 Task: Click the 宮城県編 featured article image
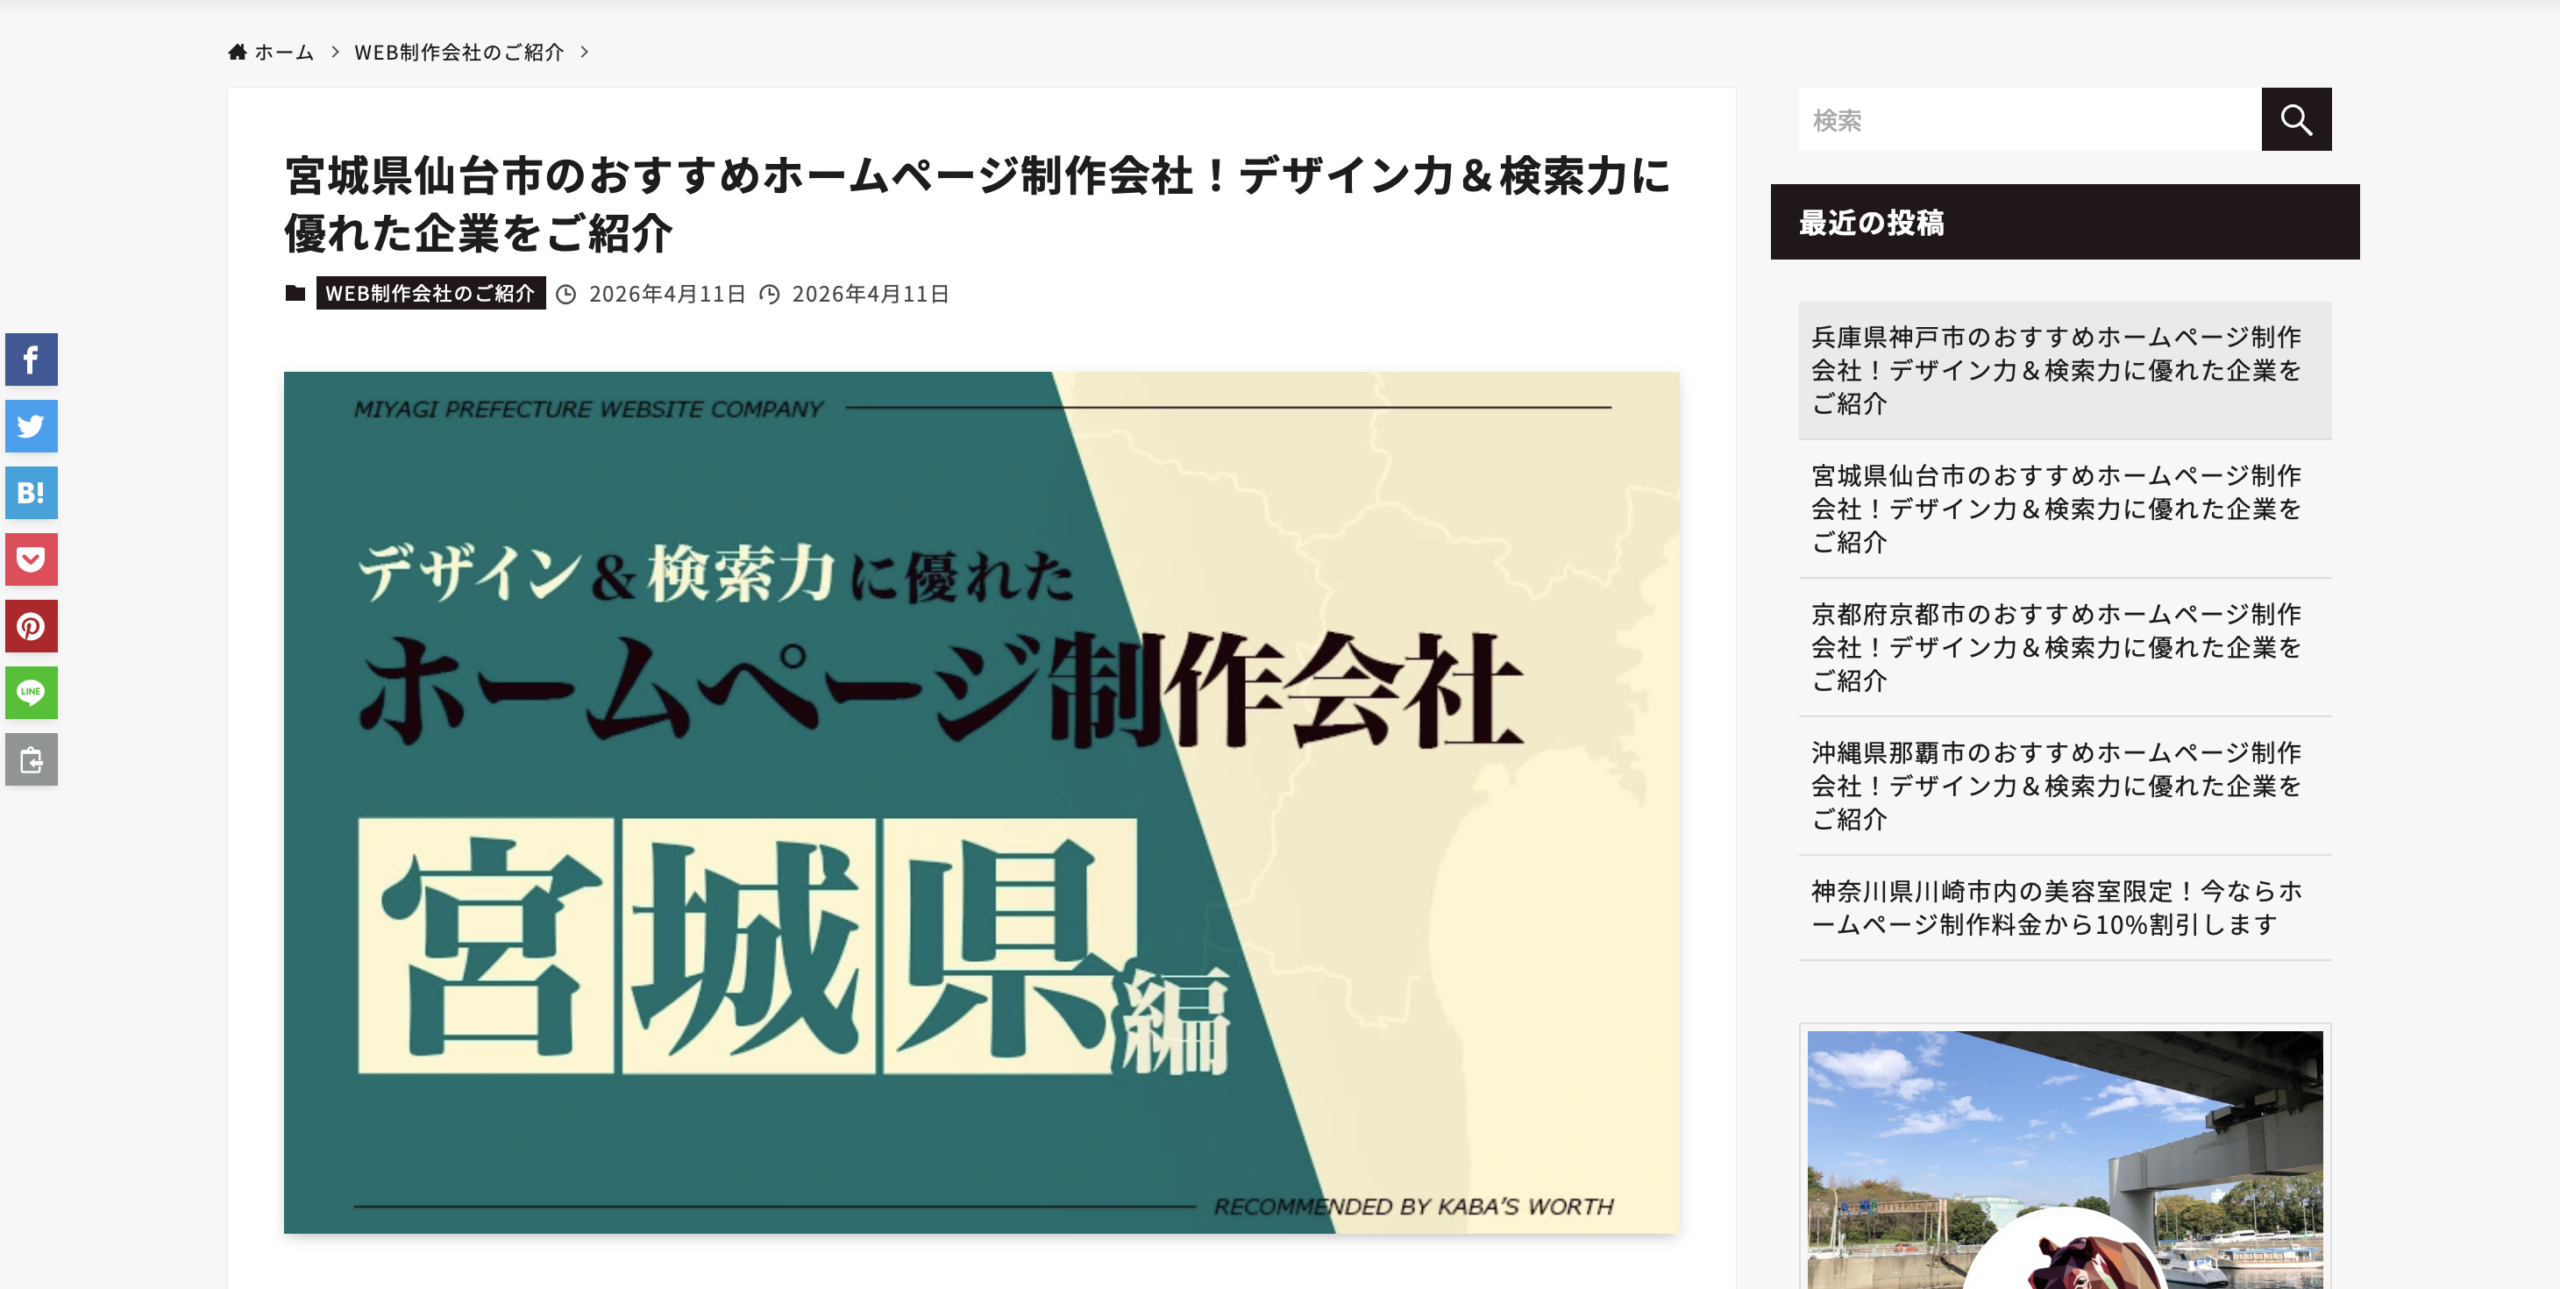click(981, 802)
